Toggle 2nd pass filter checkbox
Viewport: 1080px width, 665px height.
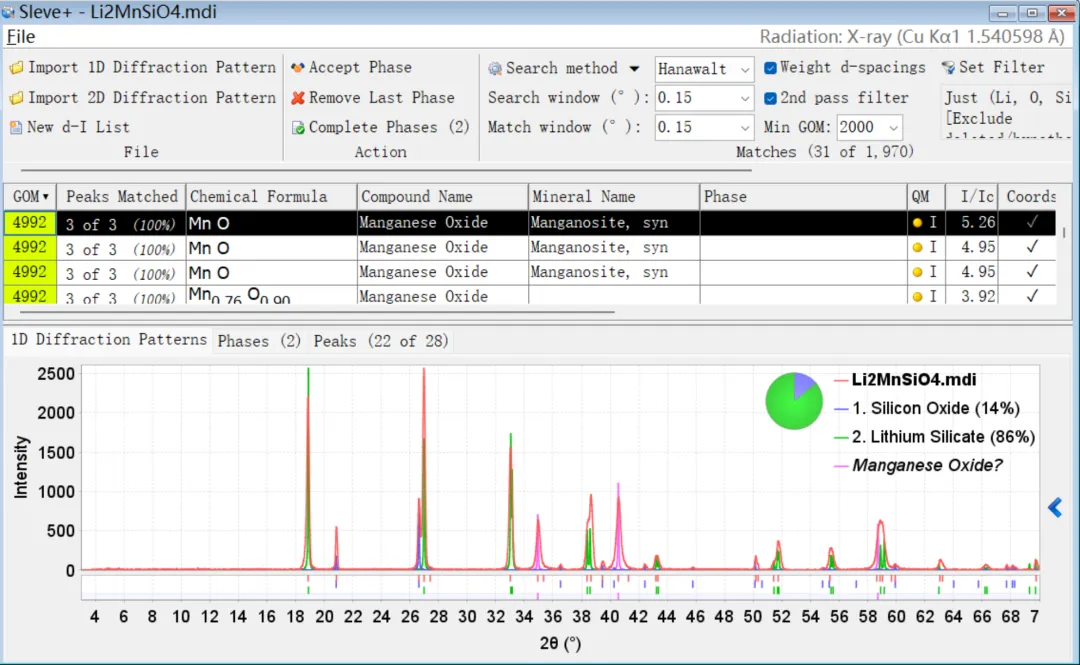(771, 98)
